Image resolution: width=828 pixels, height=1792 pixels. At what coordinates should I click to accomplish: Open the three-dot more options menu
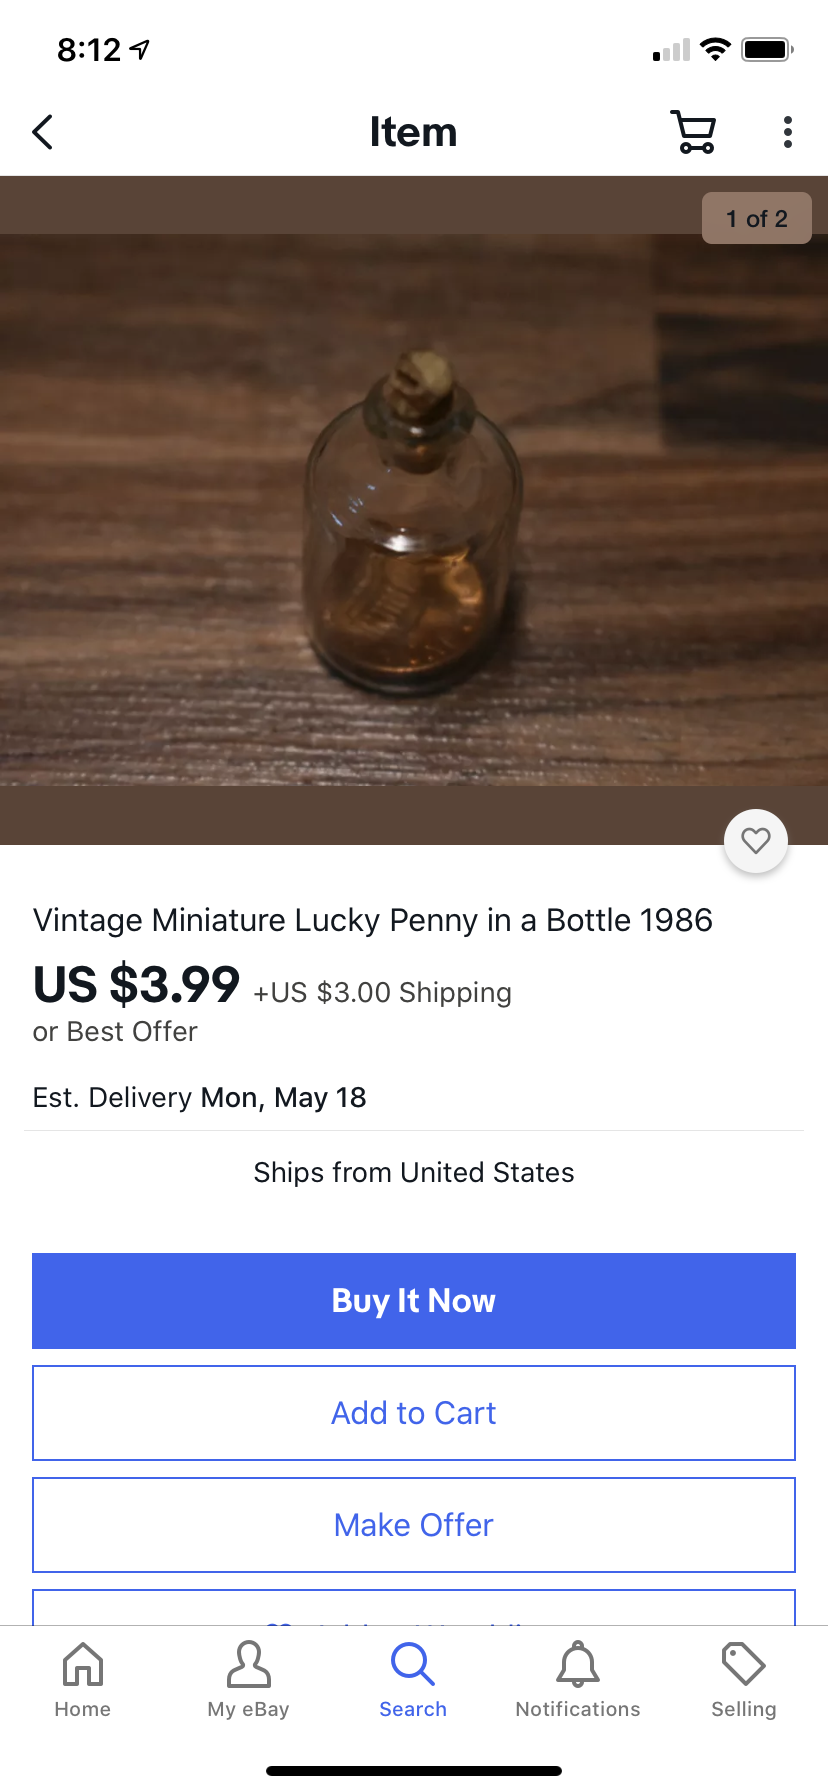(788, 132)
